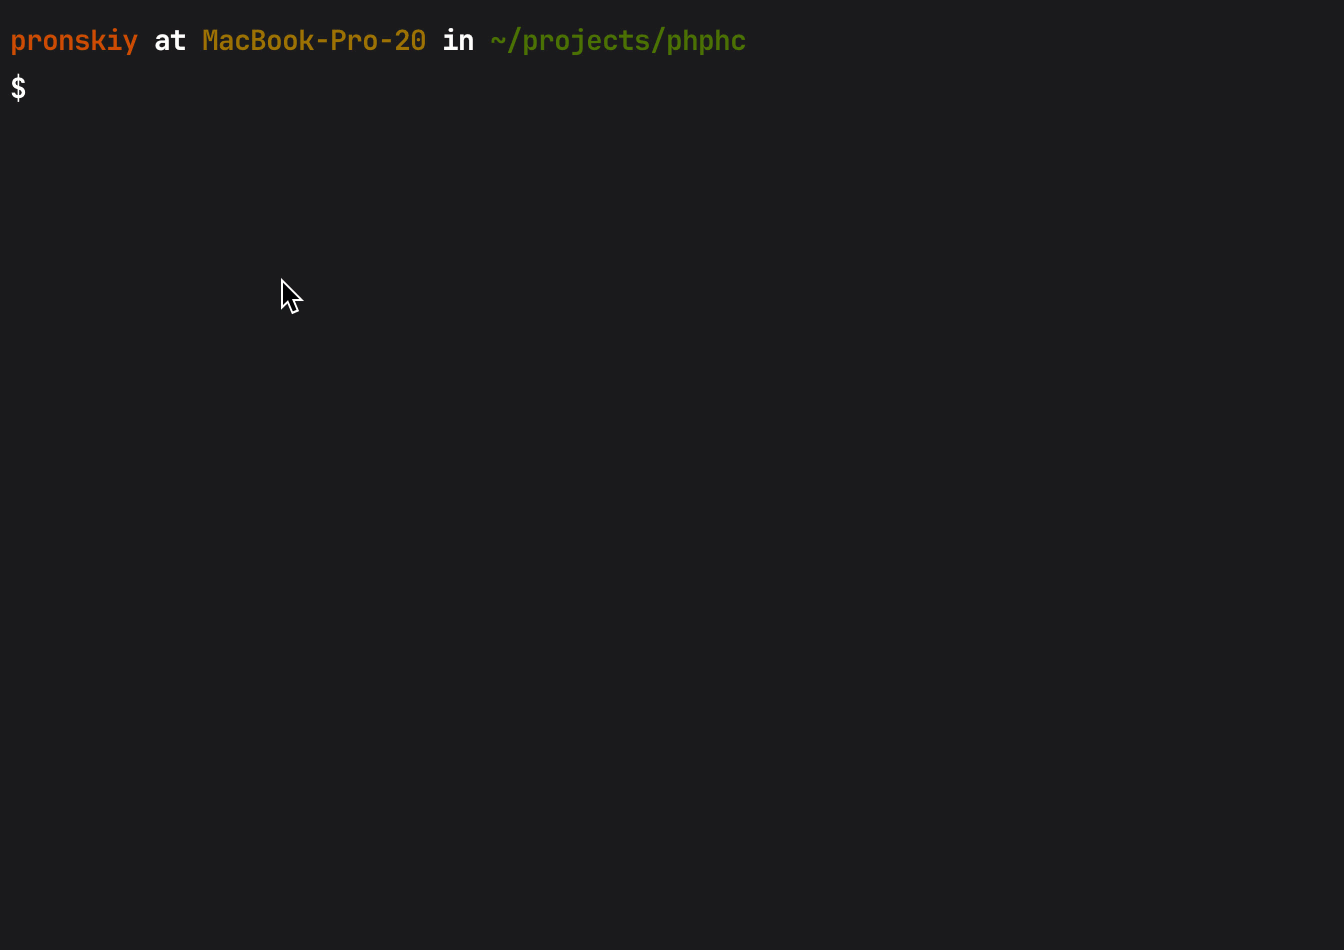The image size is (1344, 950).
Task: Click the "projects" segment of the path
Action: tap(586, 41)
